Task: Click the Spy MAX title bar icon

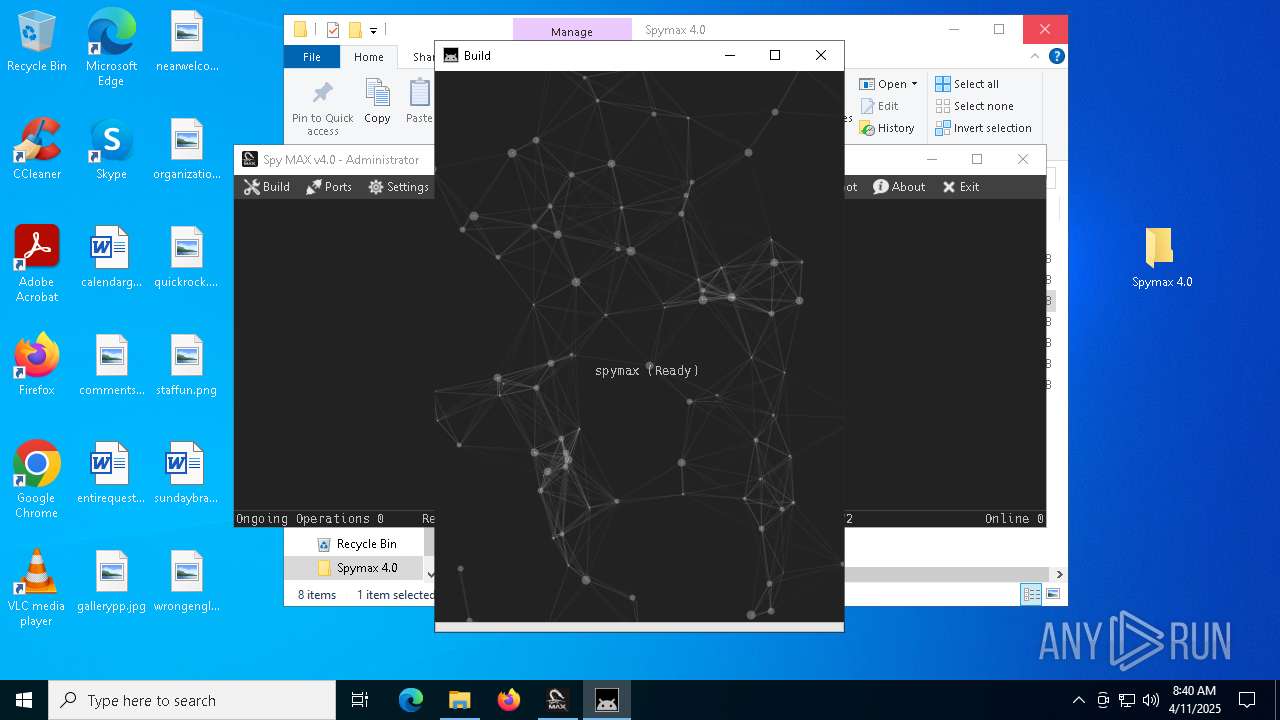Action: (x=249, y=159)
